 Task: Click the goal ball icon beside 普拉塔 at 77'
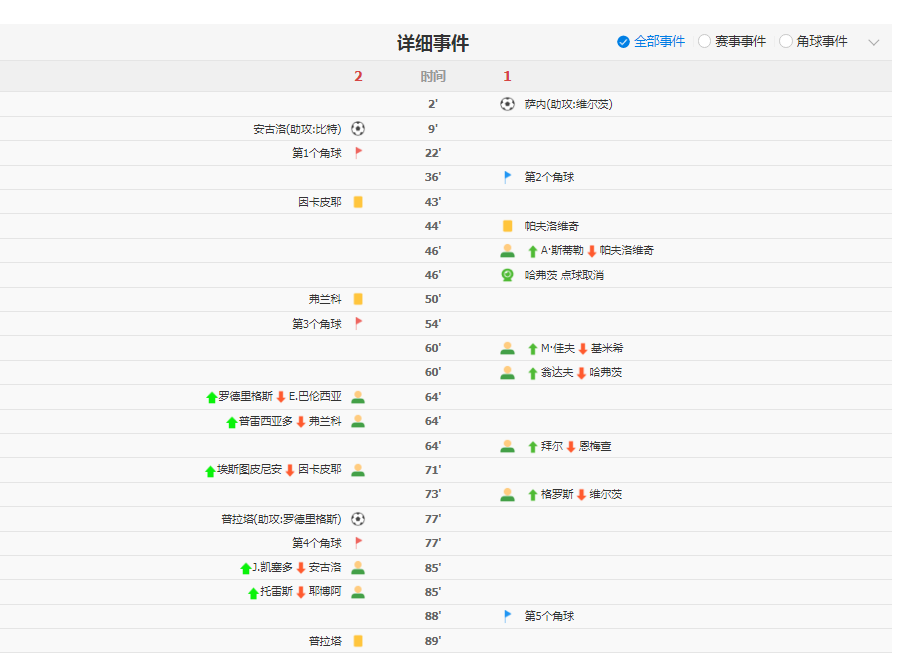(358, 519)
